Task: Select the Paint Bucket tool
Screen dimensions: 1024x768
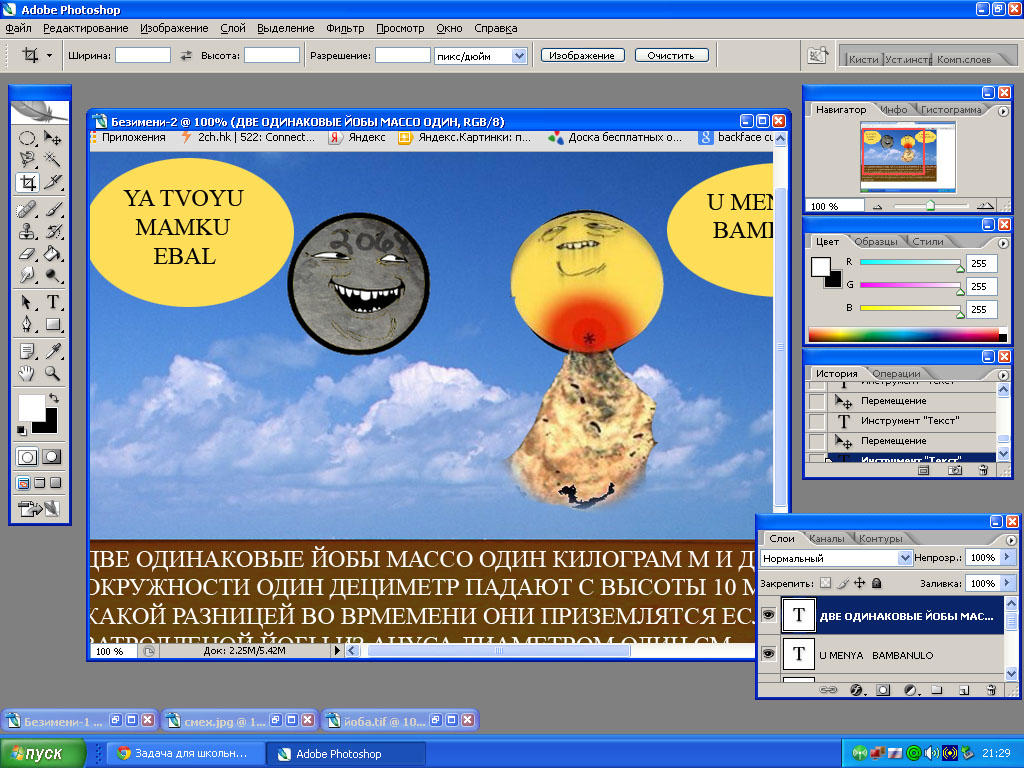Action: point(52,253)
